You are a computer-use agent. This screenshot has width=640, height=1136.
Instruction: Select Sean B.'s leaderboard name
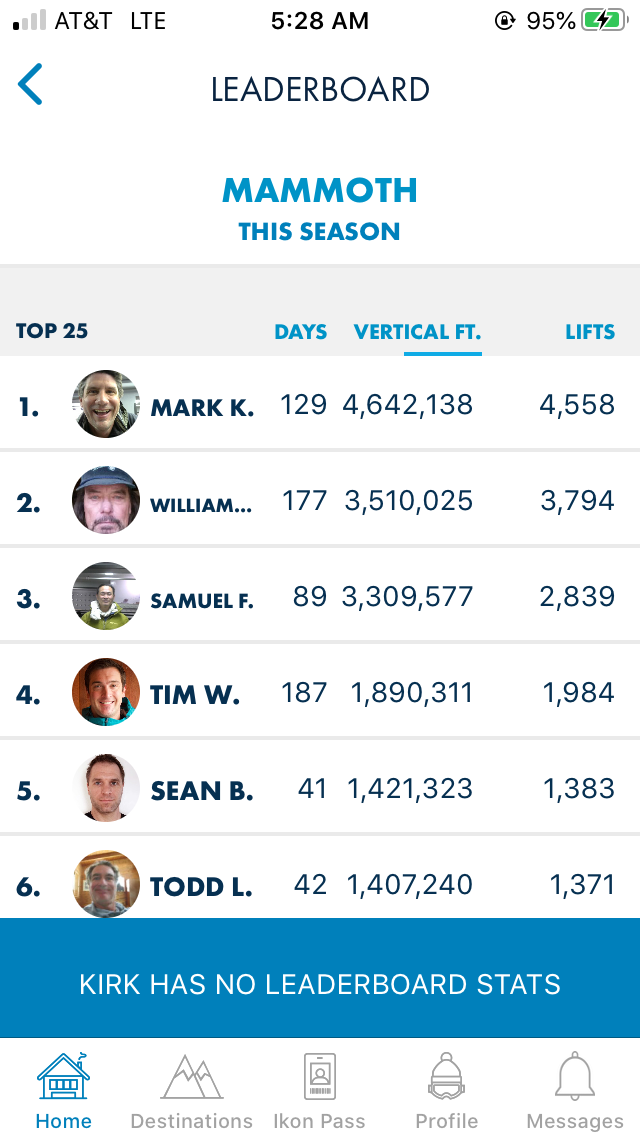[201, 791]
